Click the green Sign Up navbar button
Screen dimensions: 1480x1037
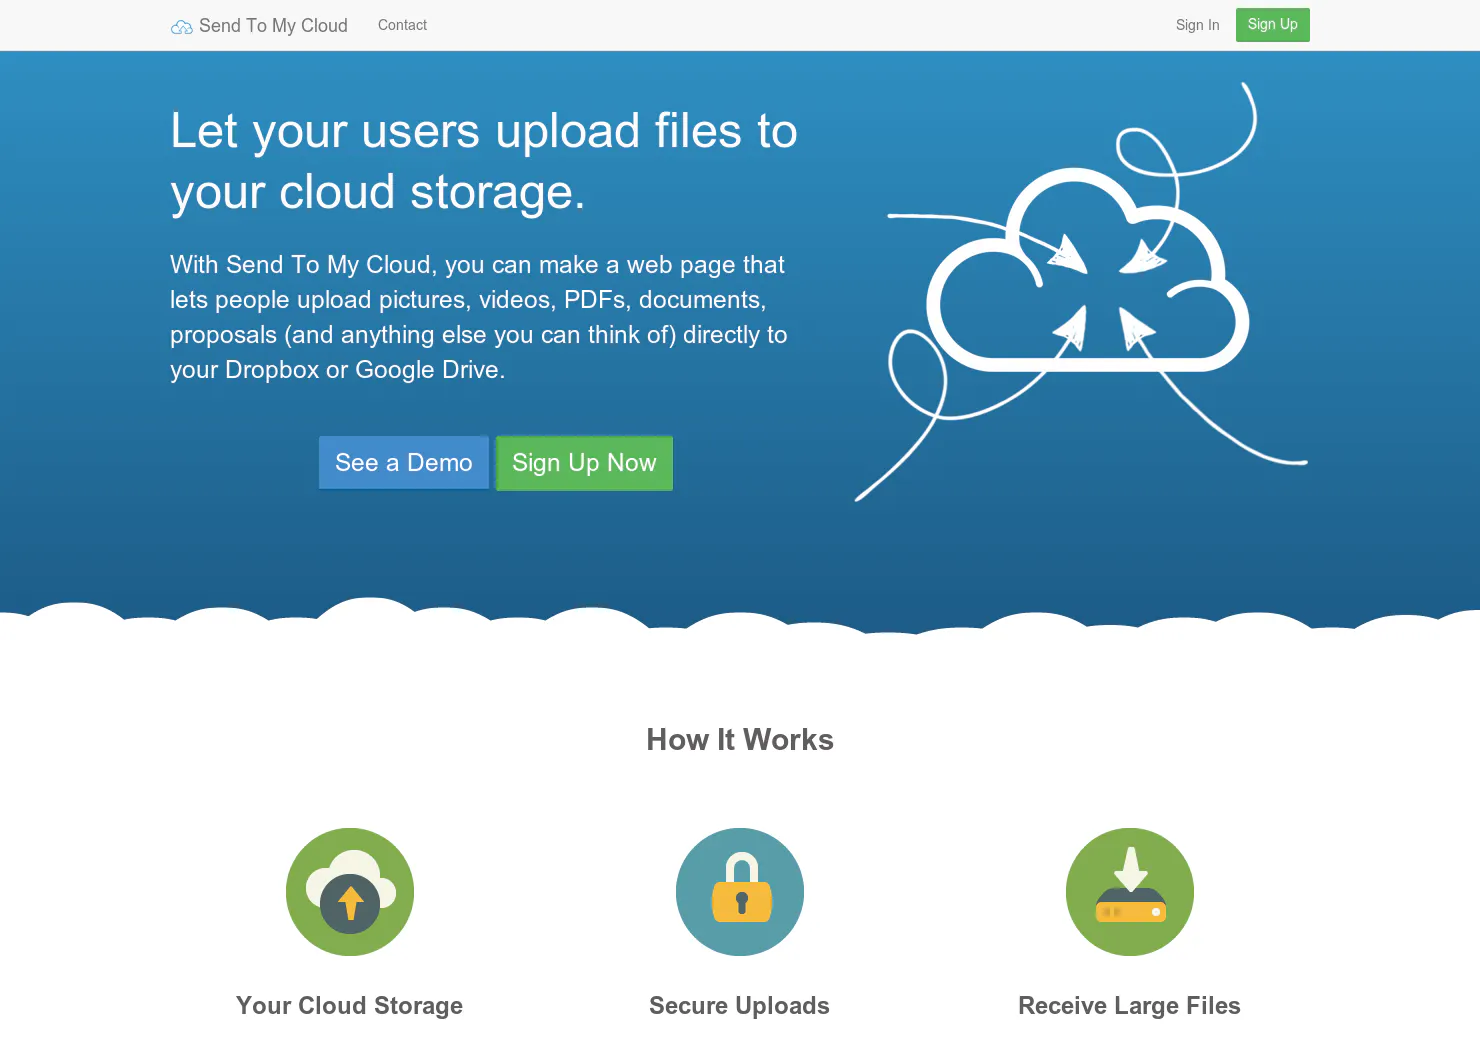click(1272, 25)
